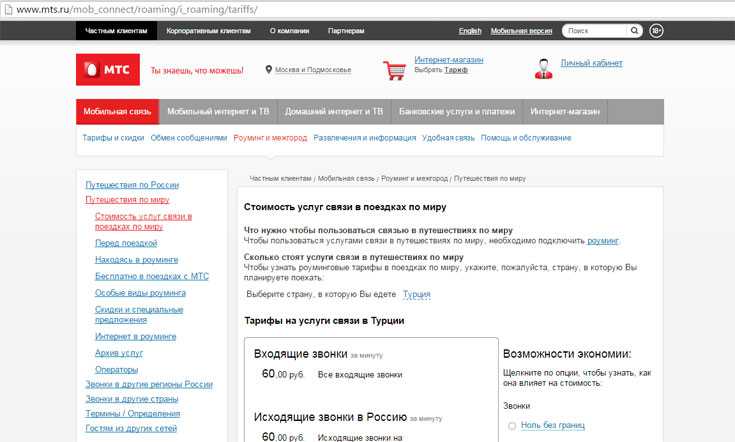Click the Личный кабинет link
The width and height of the screenshot is (735, 442).
coord(591,63)
